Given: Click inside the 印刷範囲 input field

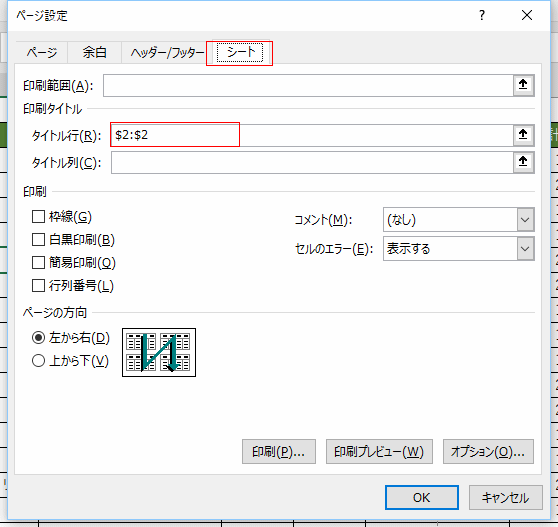Looking at the screenshot, I should (x=309, y=85).
